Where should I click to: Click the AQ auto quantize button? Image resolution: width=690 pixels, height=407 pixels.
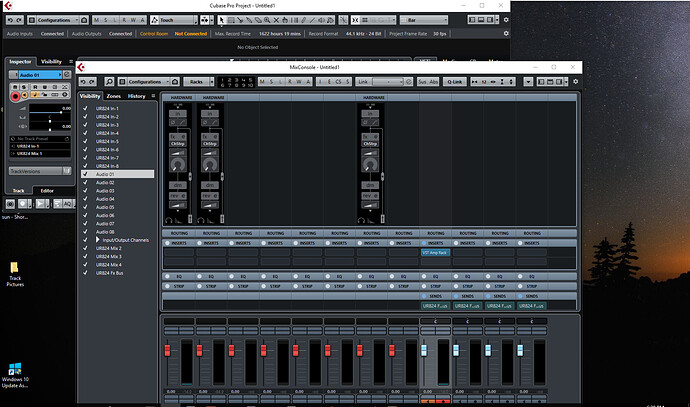pos(67,204)
